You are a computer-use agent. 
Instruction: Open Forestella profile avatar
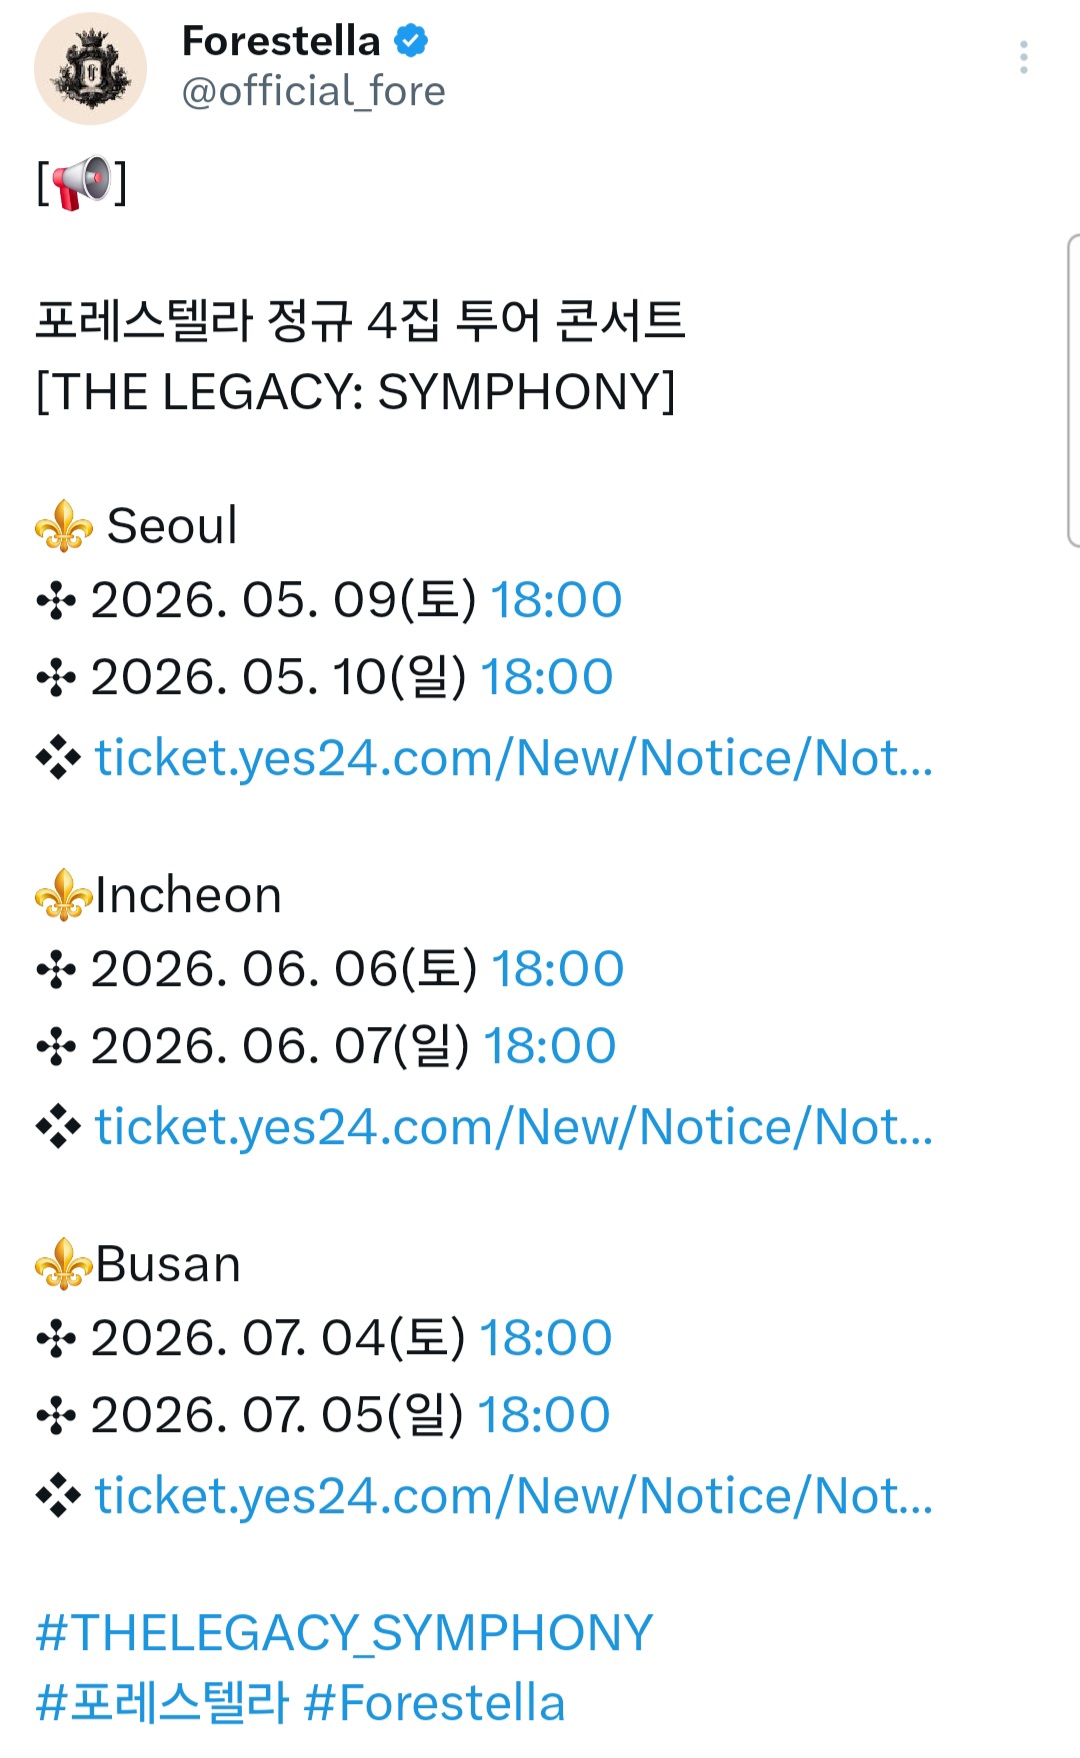tap(90, 69)
